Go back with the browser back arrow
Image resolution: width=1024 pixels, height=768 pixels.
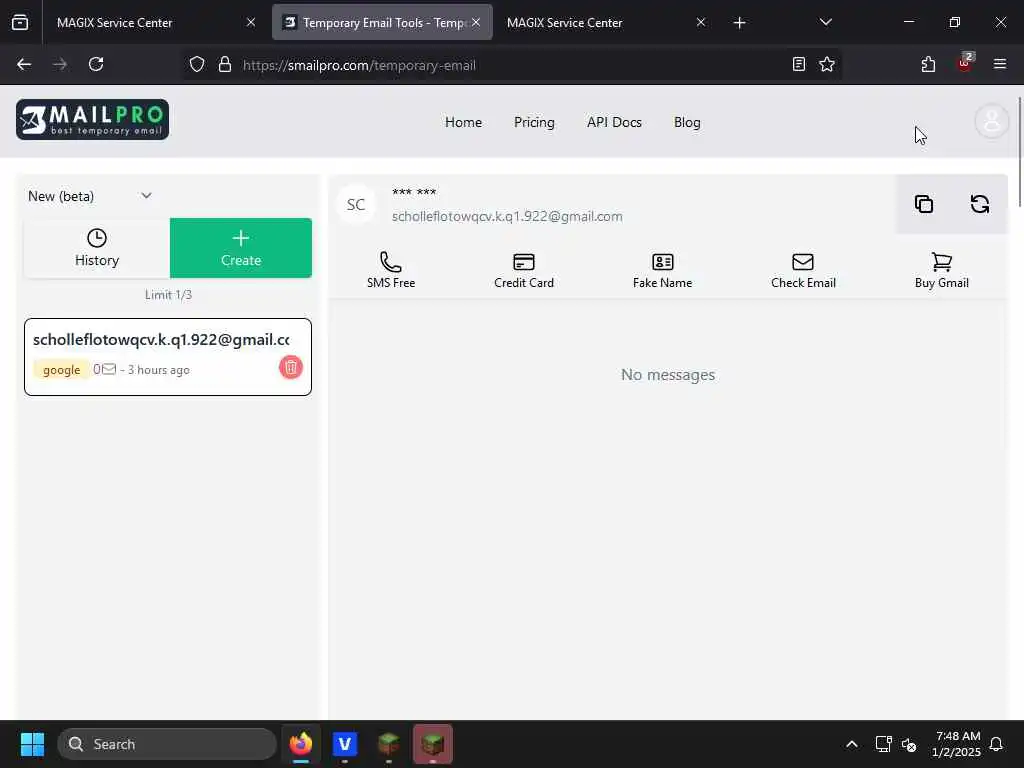(24, 64)
